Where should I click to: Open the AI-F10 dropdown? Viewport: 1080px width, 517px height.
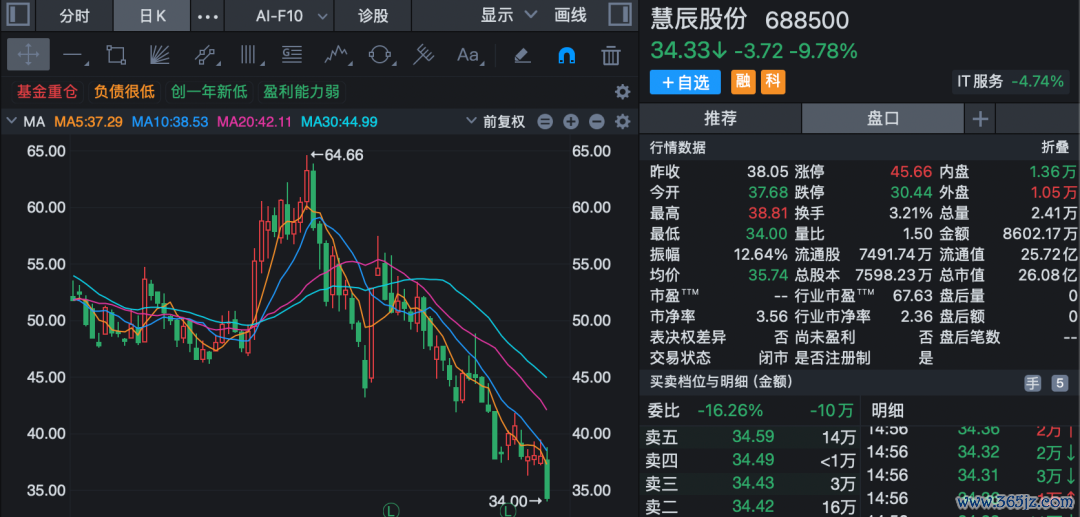(x=291, y=15)
